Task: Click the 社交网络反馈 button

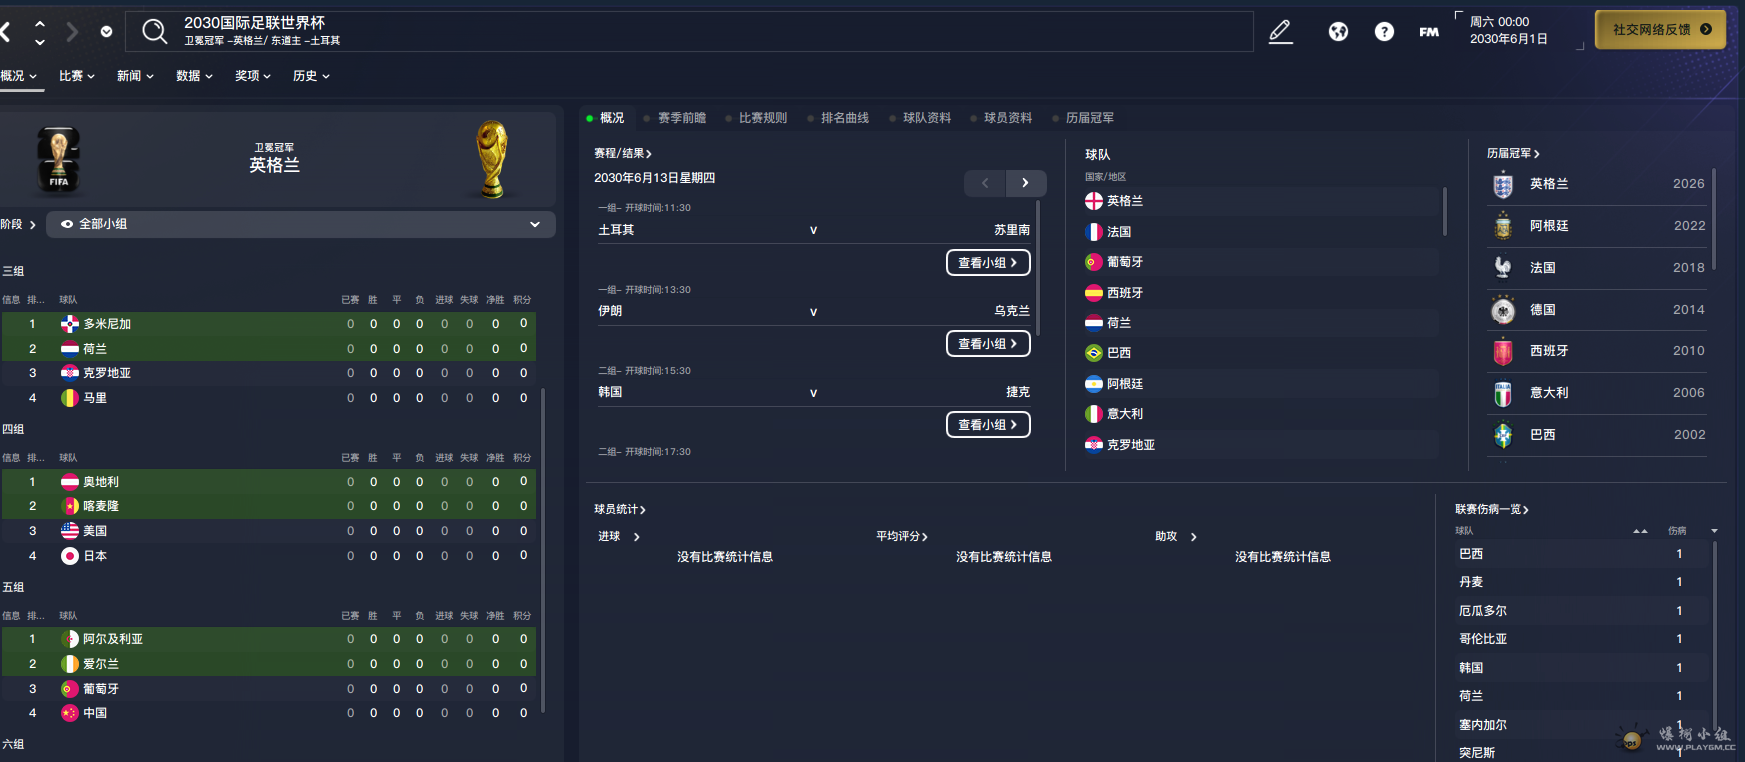Action: [x=1660, y=30]
